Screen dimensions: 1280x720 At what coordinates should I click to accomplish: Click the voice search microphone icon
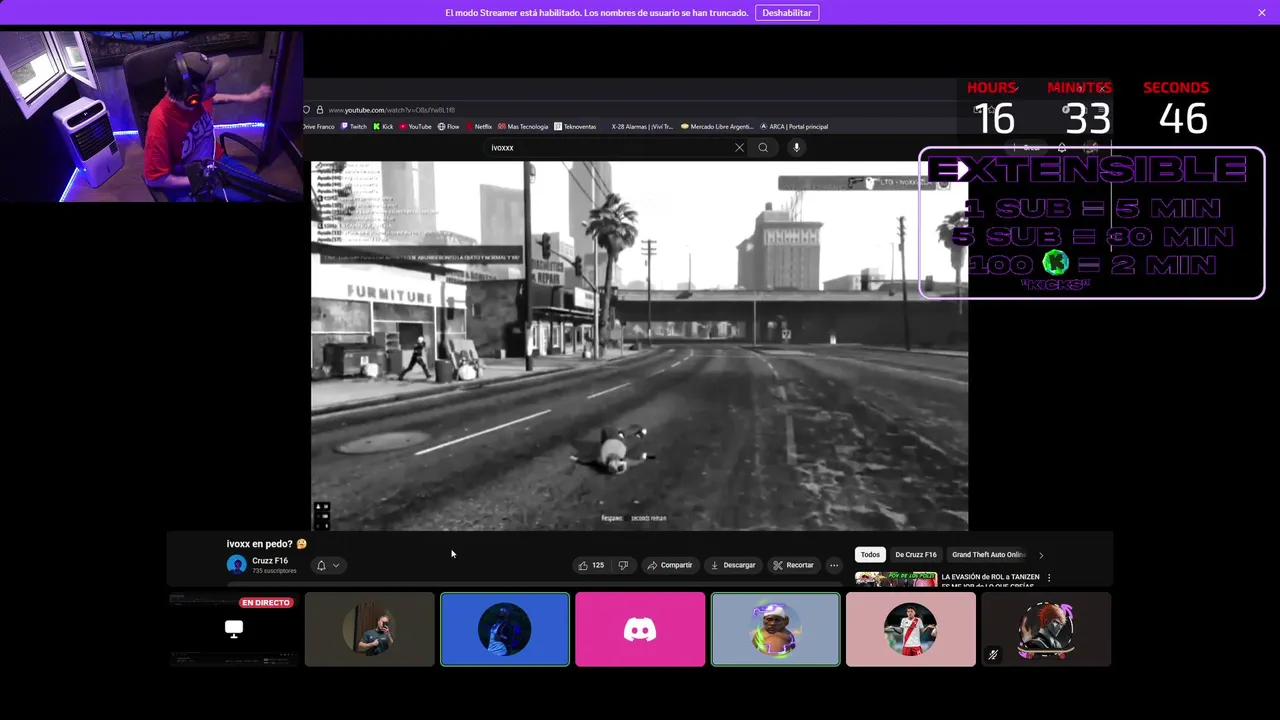(797, 148)
